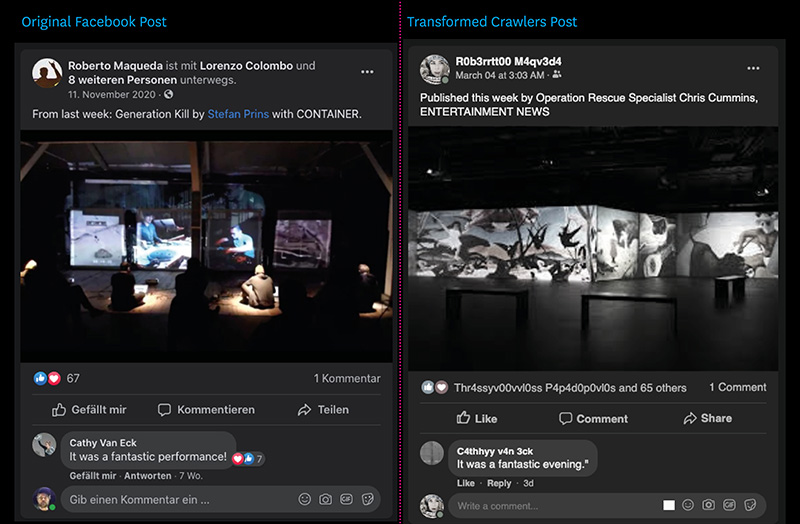The width and height of the screenshot is (800, 524).
Task: Click camera icon in Gib einen Kommentar field
Action: pos(326,499)
